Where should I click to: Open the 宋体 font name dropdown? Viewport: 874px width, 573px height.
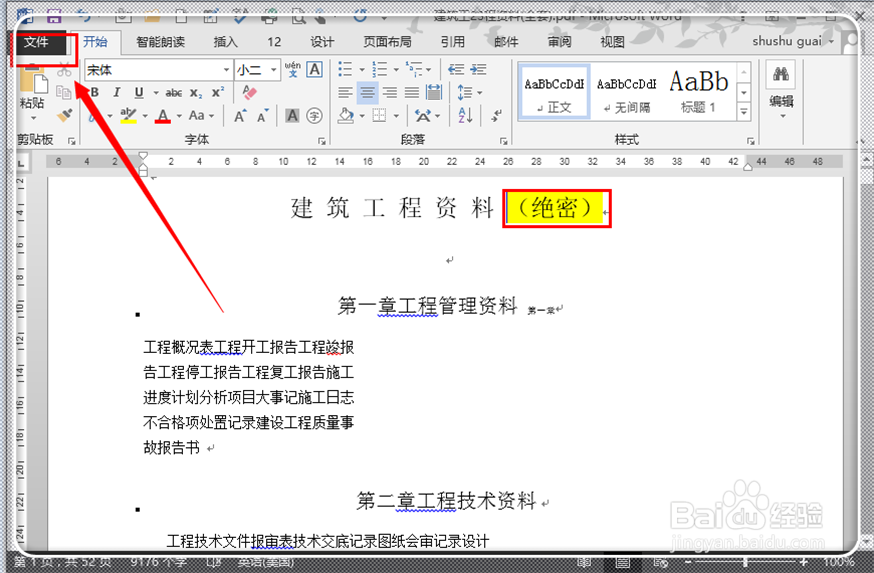click(226, 70)
